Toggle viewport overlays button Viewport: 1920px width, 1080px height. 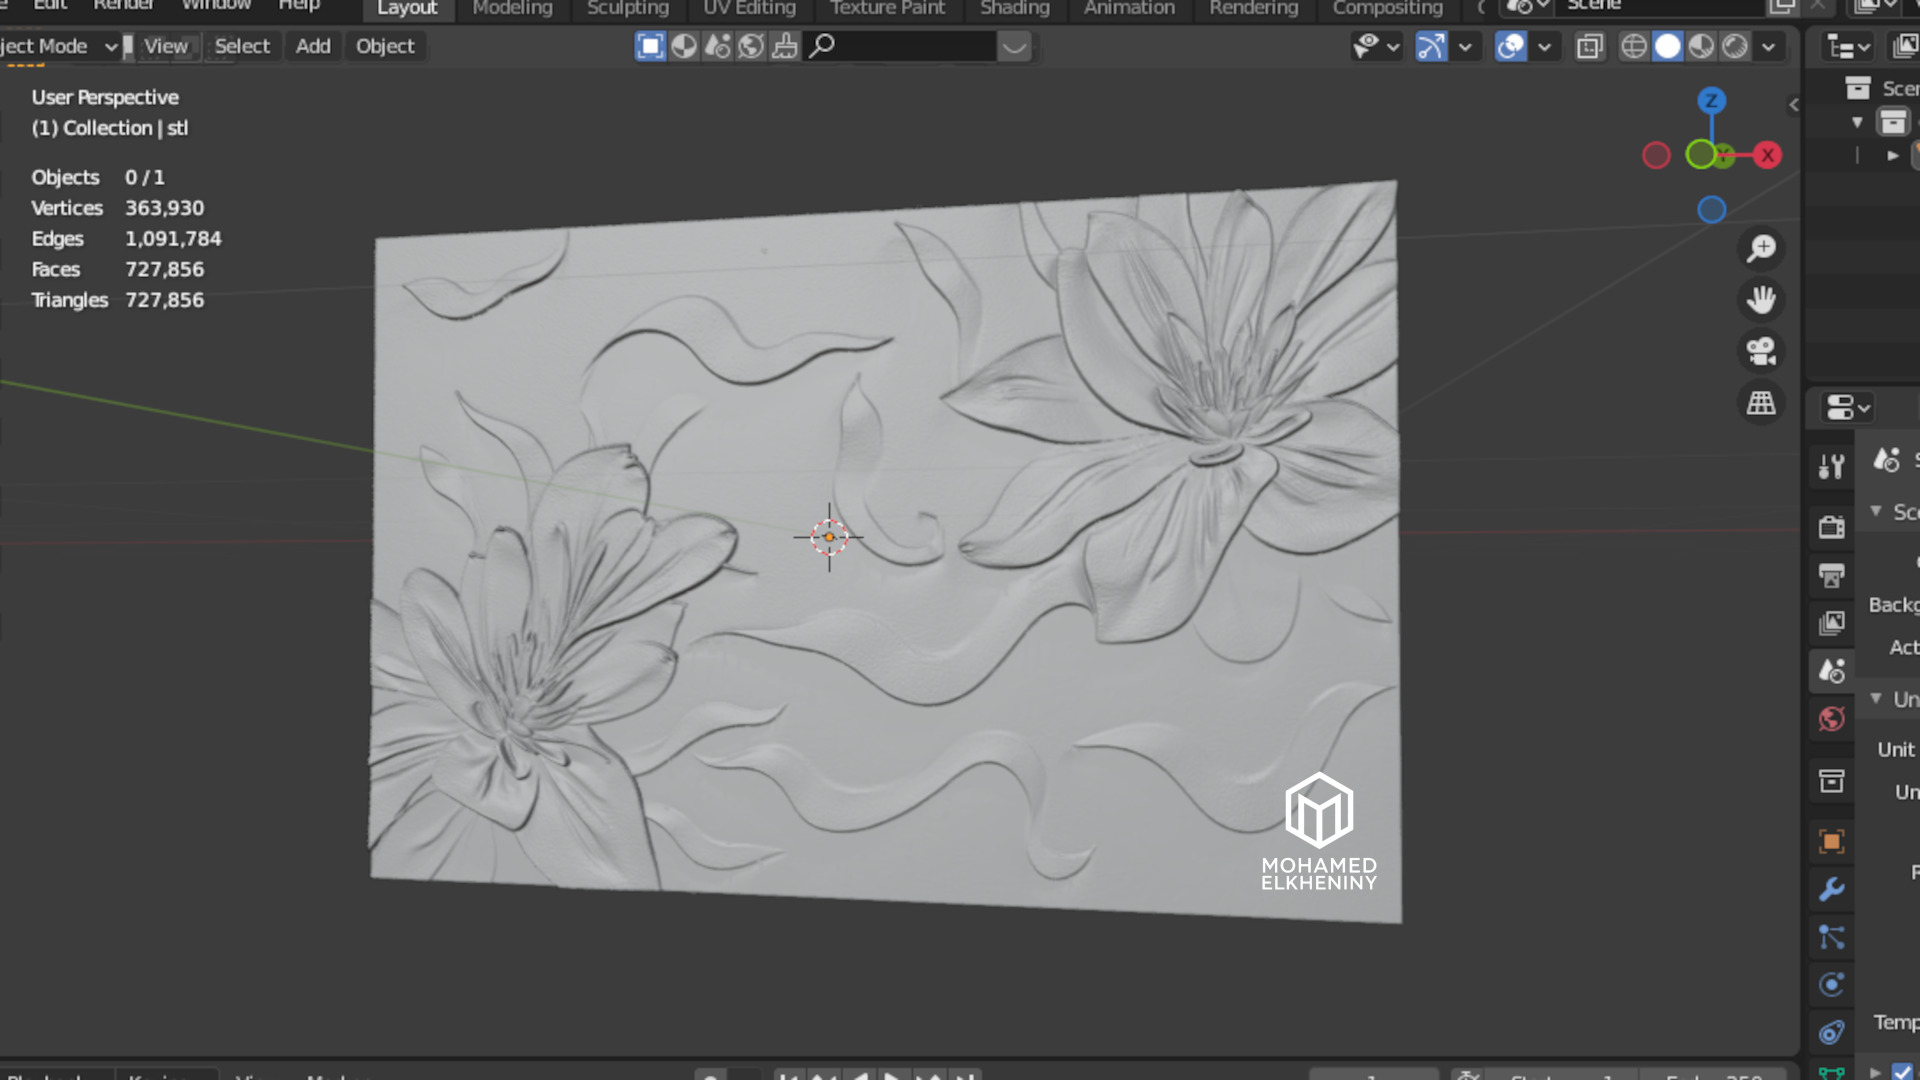[1510, 46]
